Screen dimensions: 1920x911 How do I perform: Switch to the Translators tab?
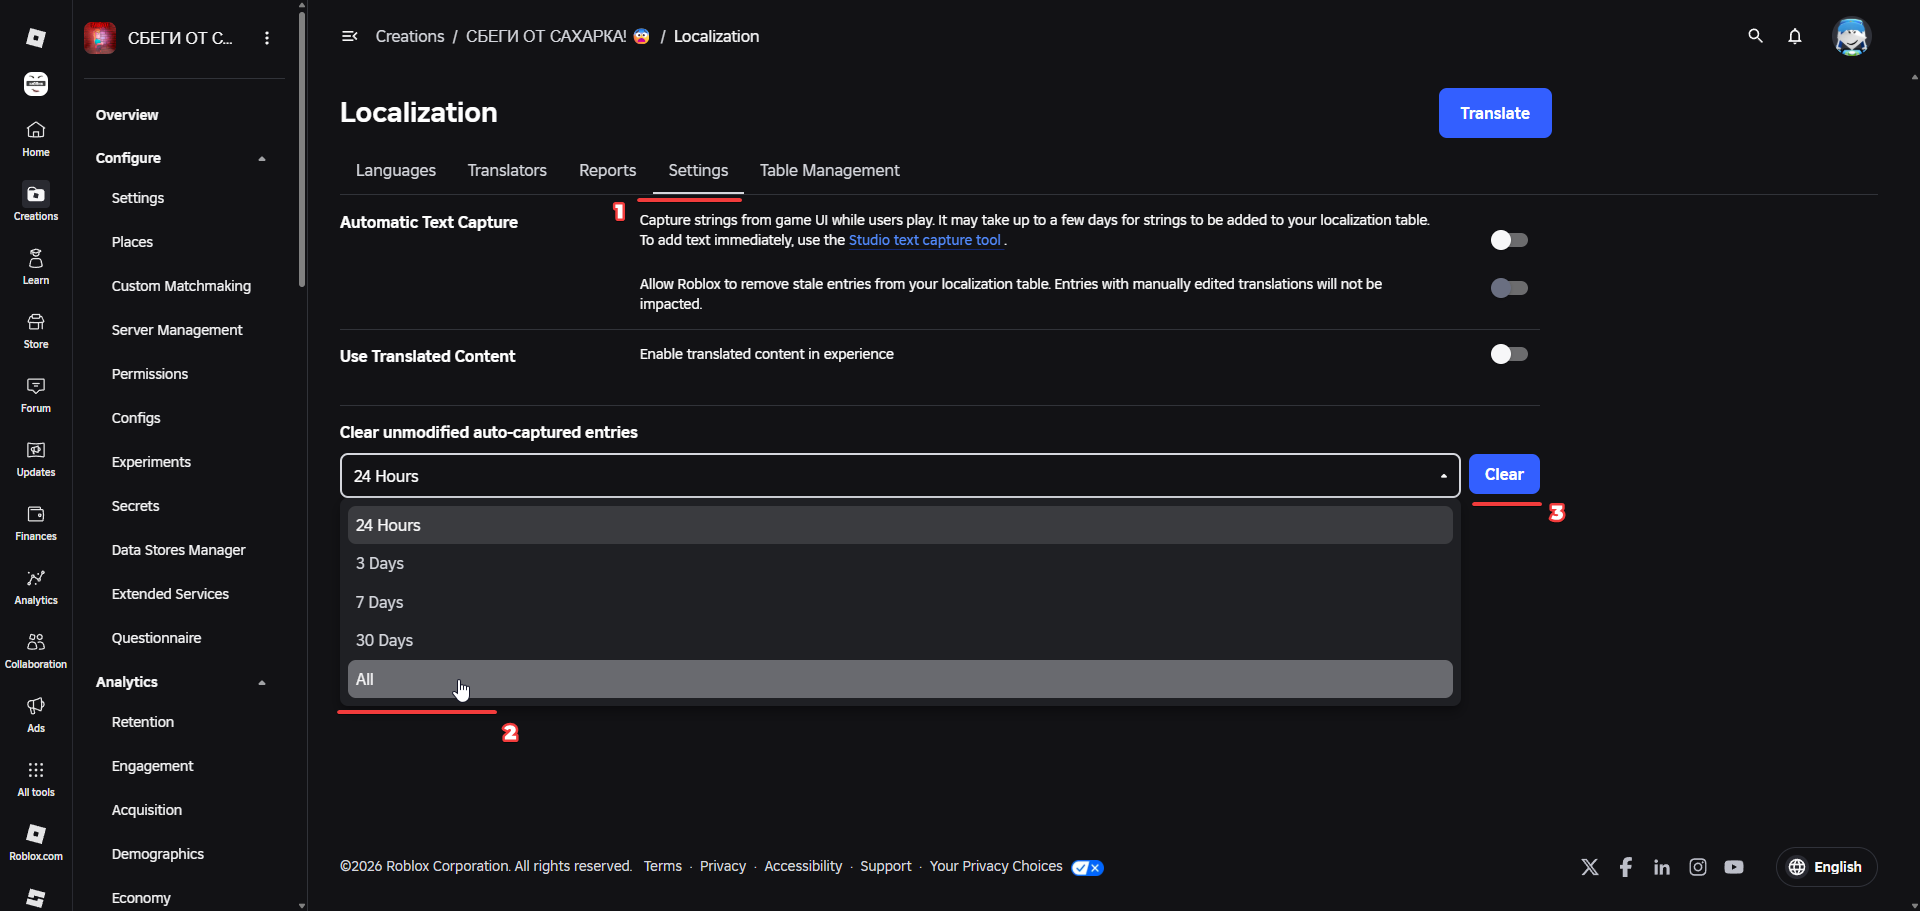507,170
